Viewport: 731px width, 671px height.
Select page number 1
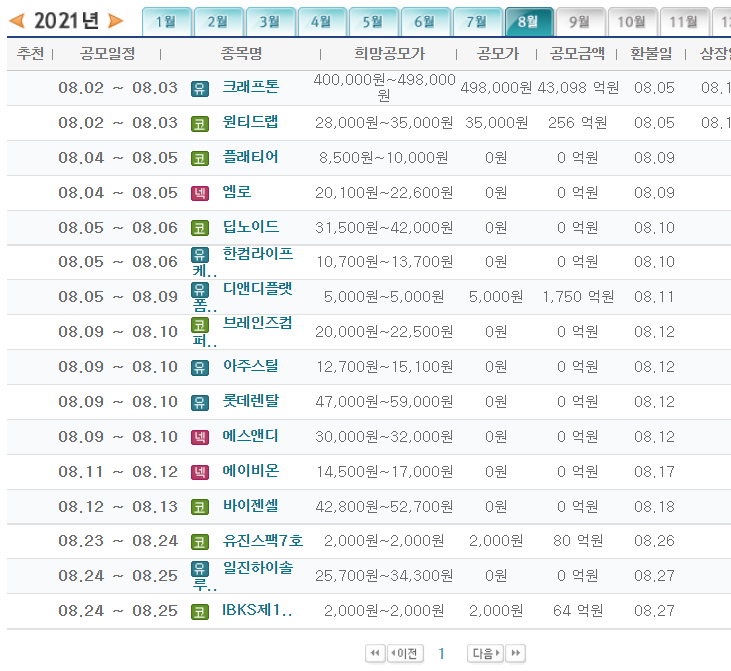[441, 654]
